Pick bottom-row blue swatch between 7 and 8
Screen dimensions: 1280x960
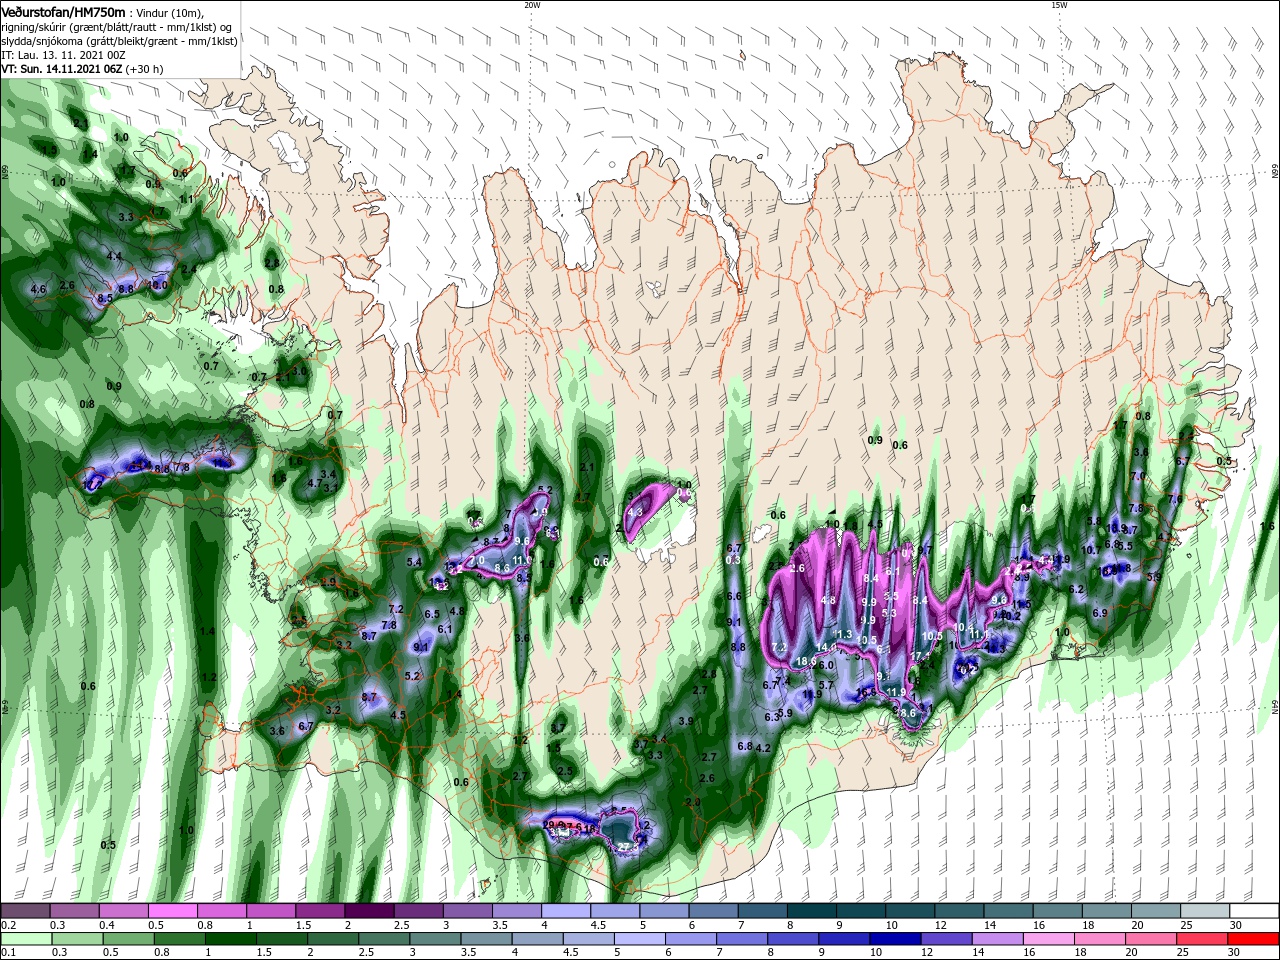point(743,939)
